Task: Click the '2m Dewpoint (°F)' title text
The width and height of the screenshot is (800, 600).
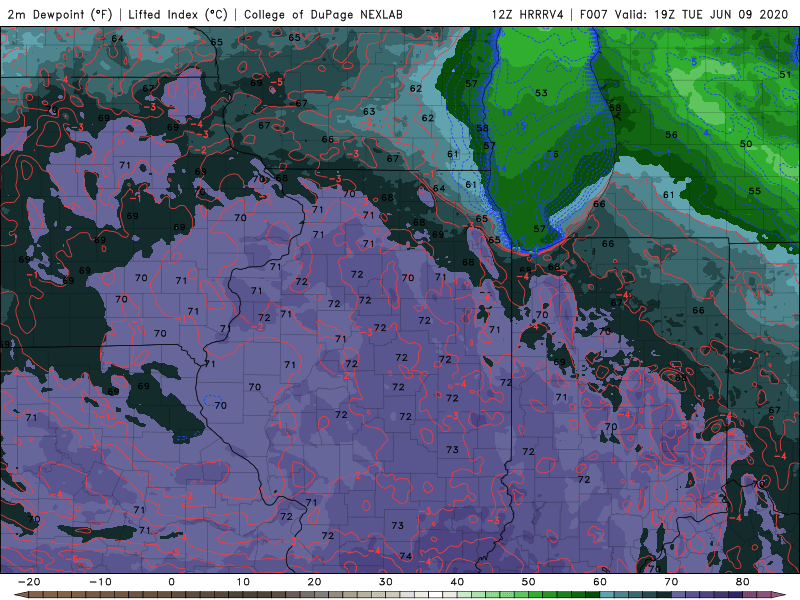Action: click(x=60, y=14)
